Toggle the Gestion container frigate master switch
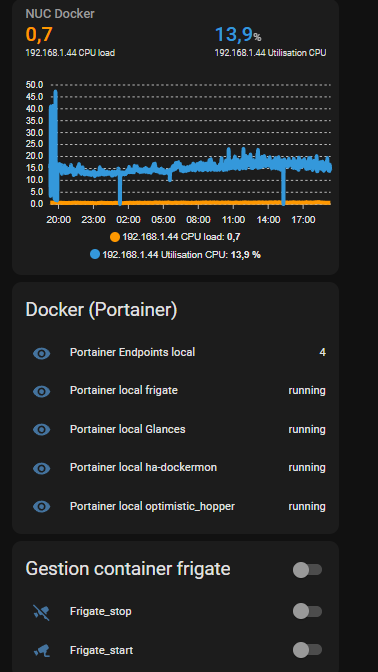 tap(307, 570)
